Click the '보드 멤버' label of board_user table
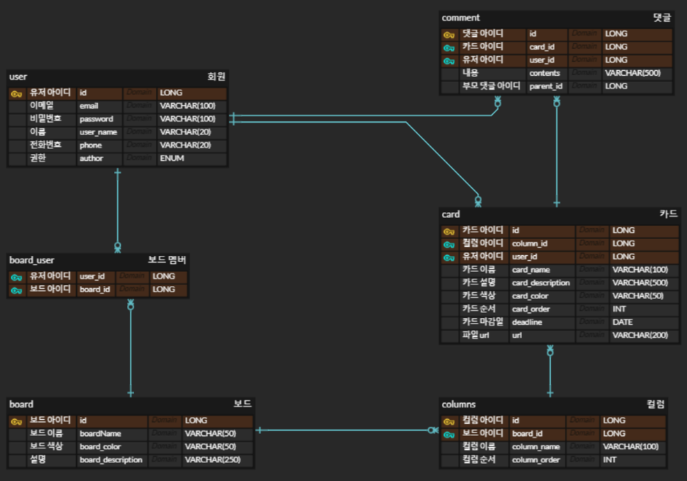This screenshot has height=481, width=687. [167, 260]
